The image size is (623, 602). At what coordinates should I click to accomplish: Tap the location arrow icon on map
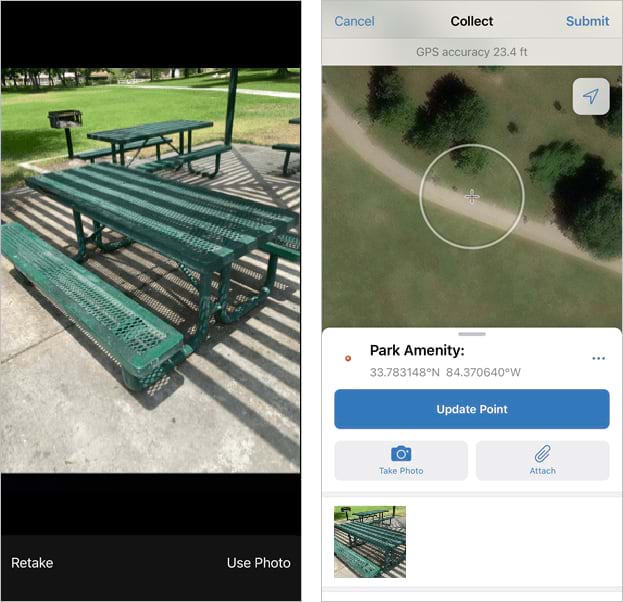click(591, 96)
